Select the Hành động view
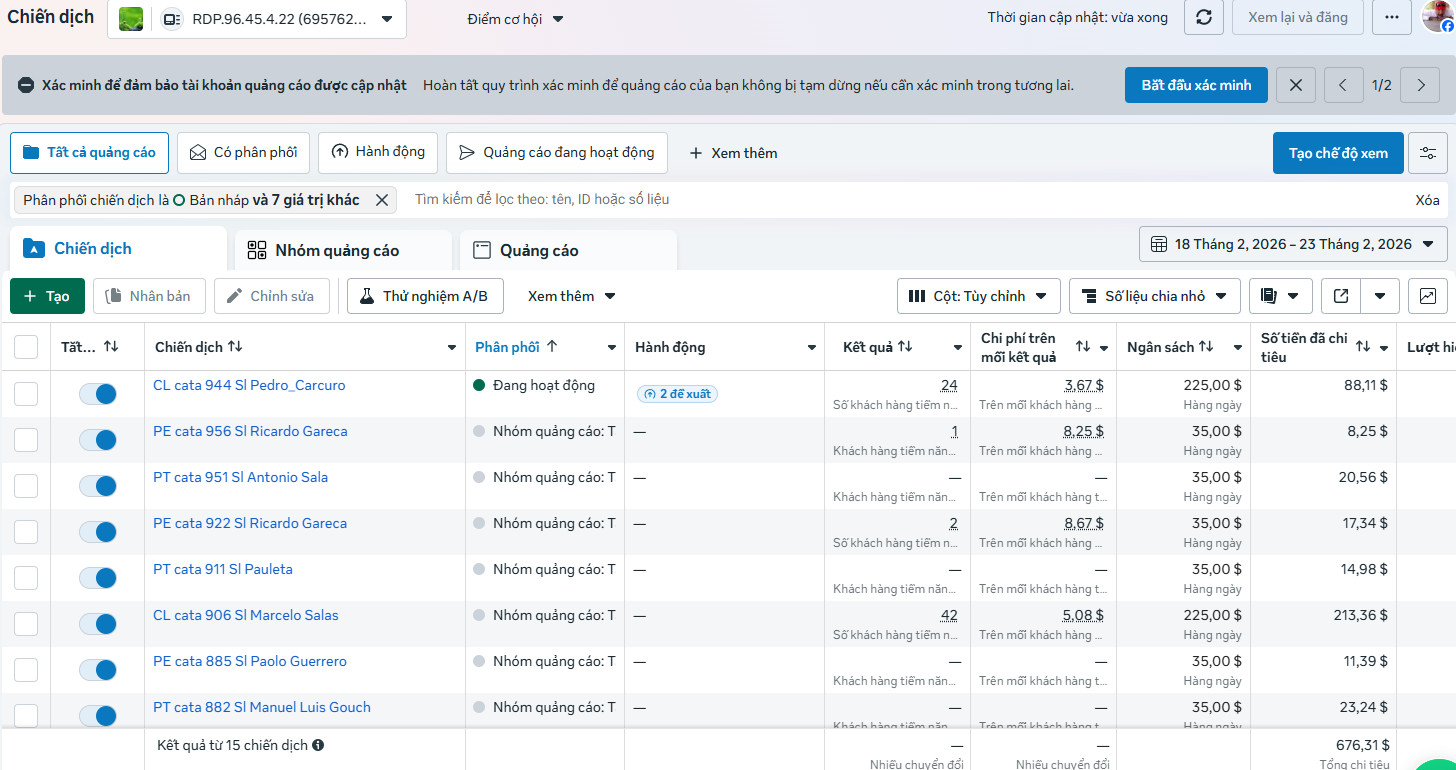The width and height of the screenshot is (1456, 770). [378, 153]
